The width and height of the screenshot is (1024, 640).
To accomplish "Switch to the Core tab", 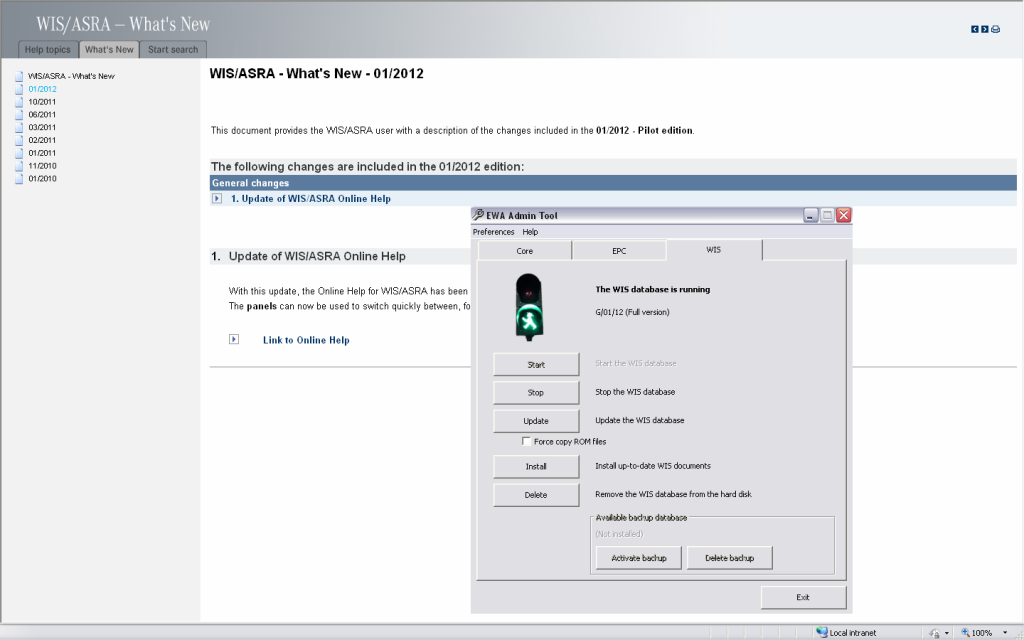I will click(x=524, y=251).
